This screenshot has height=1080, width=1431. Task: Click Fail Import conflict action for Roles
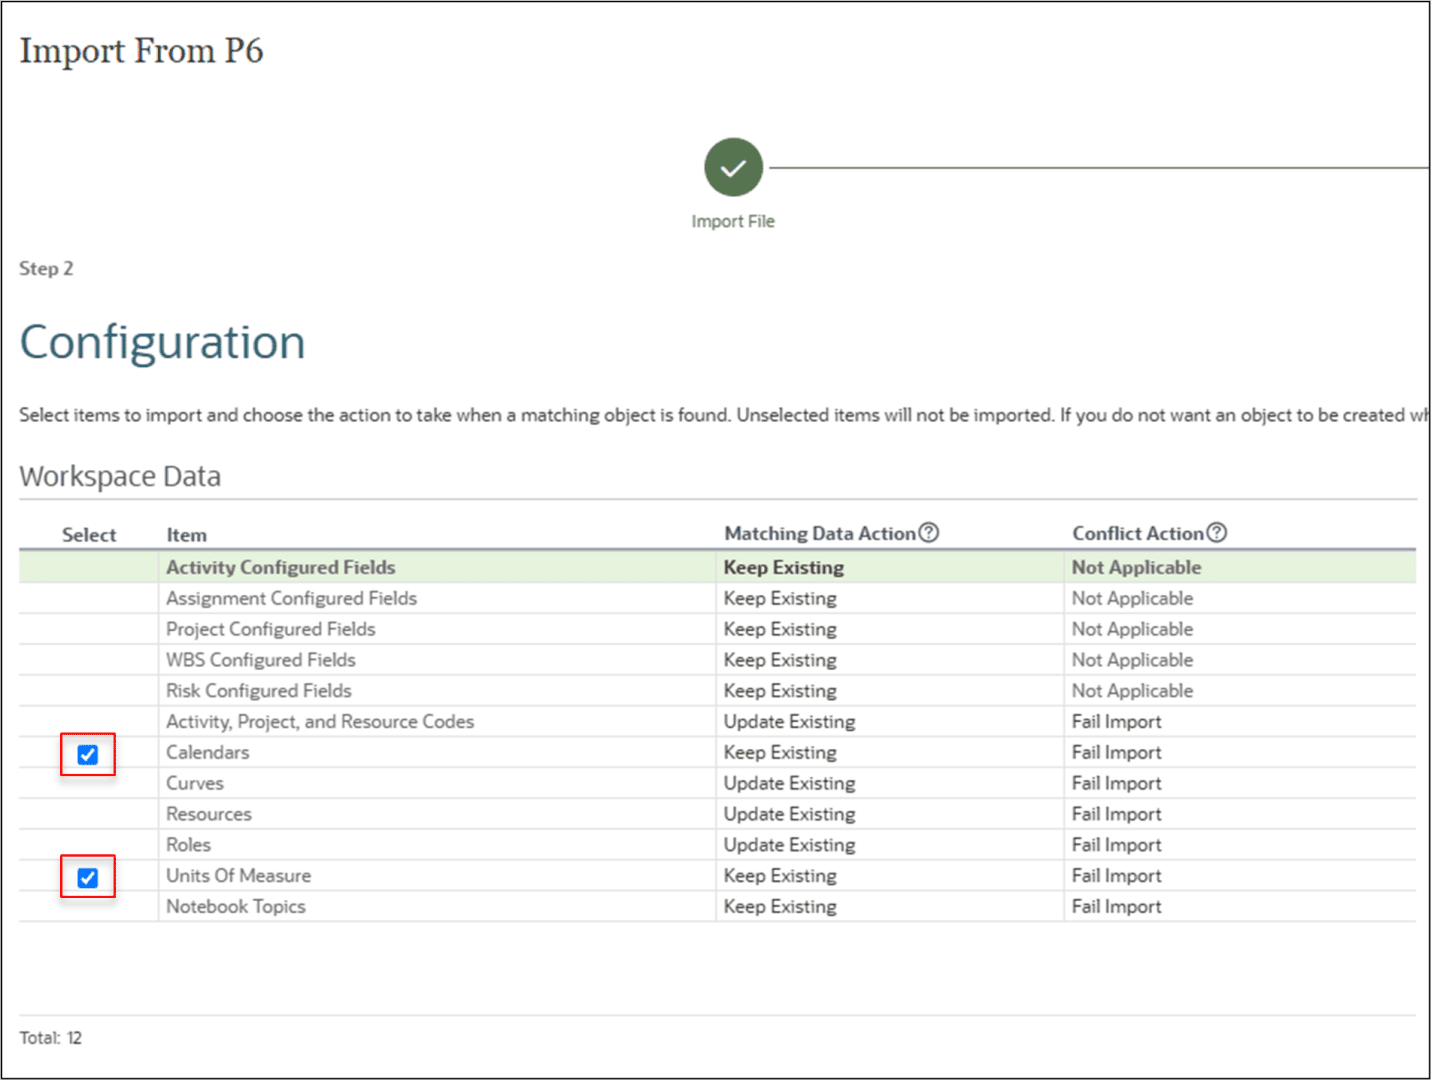point(1116,845)
